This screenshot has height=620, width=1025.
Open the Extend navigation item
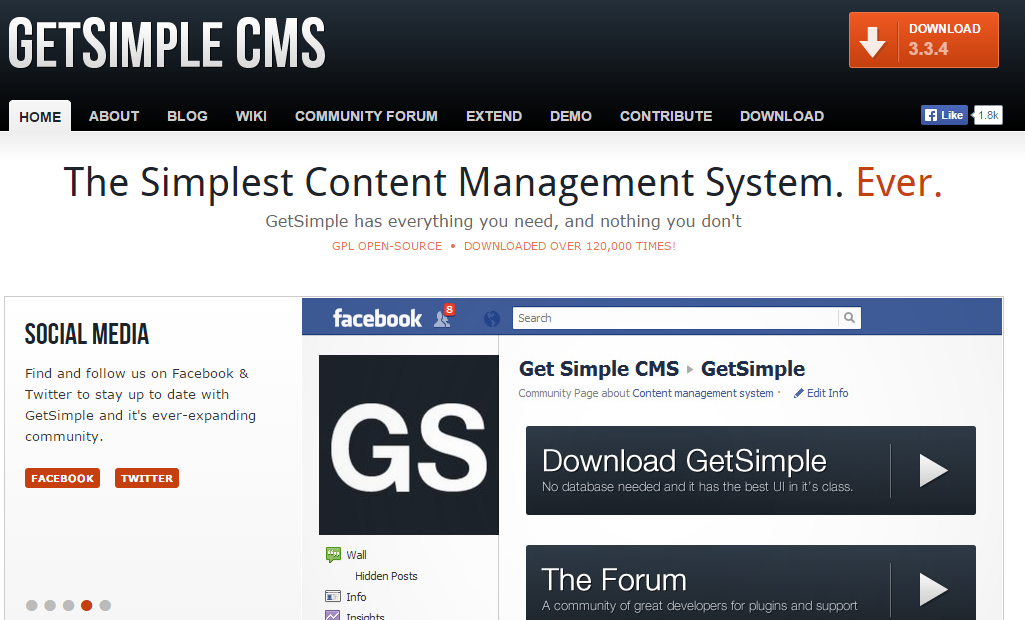tap(494, 116)
